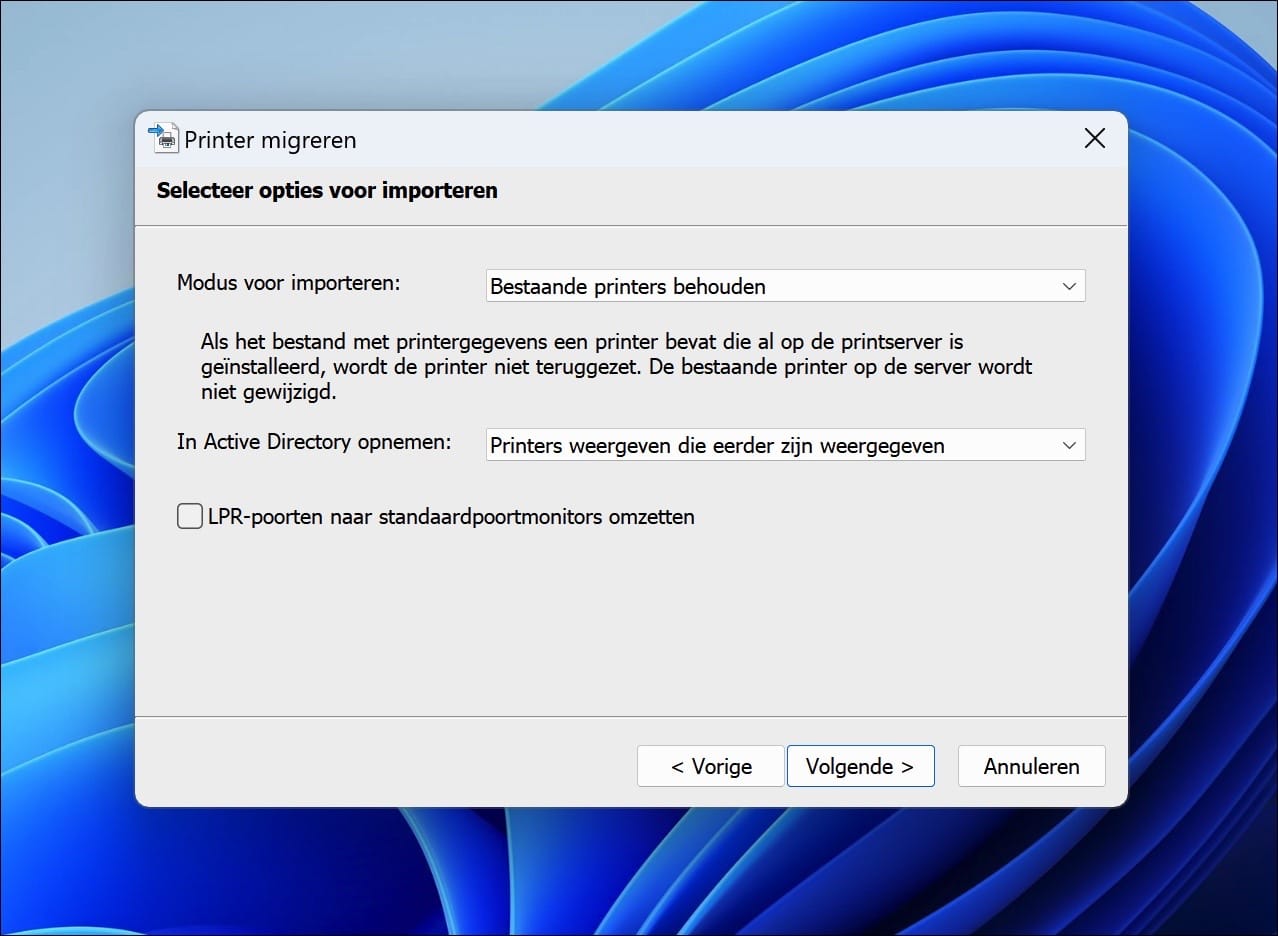Select the printer icon beside the window title

coord(162,138)
